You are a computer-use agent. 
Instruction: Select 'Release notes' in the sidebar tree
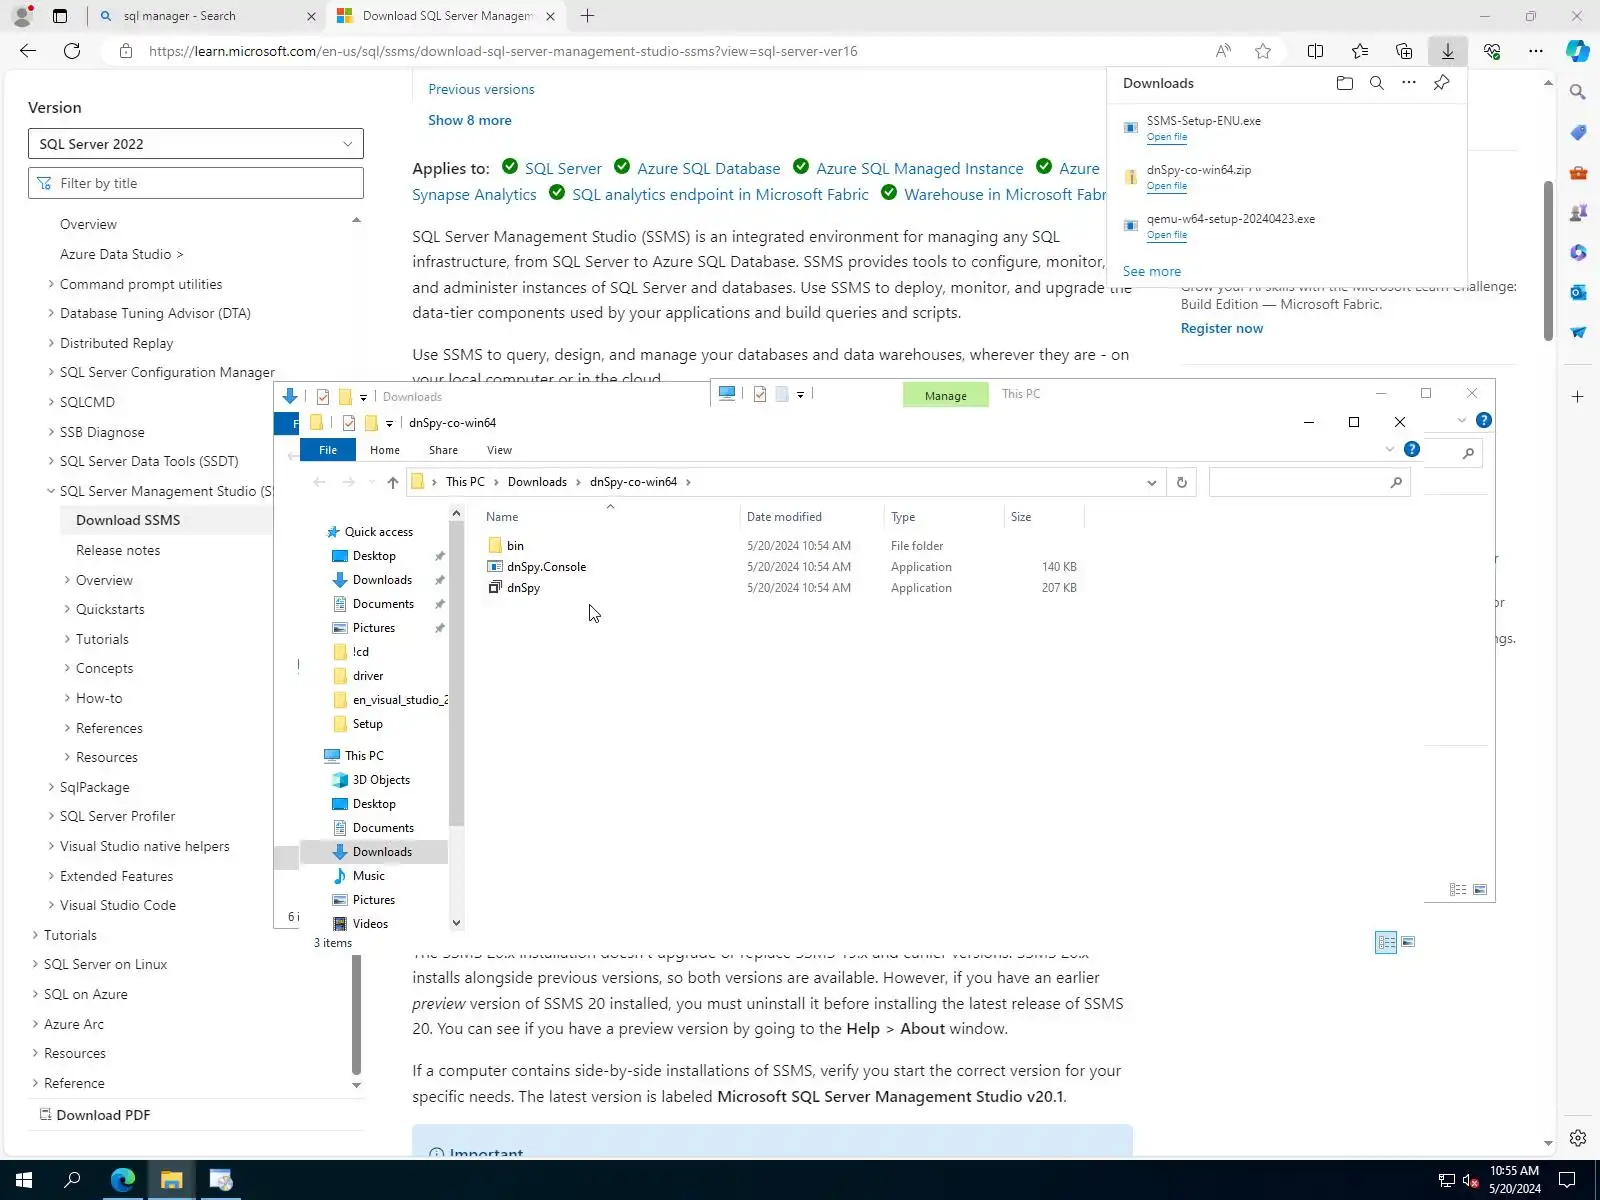(118, 550)
